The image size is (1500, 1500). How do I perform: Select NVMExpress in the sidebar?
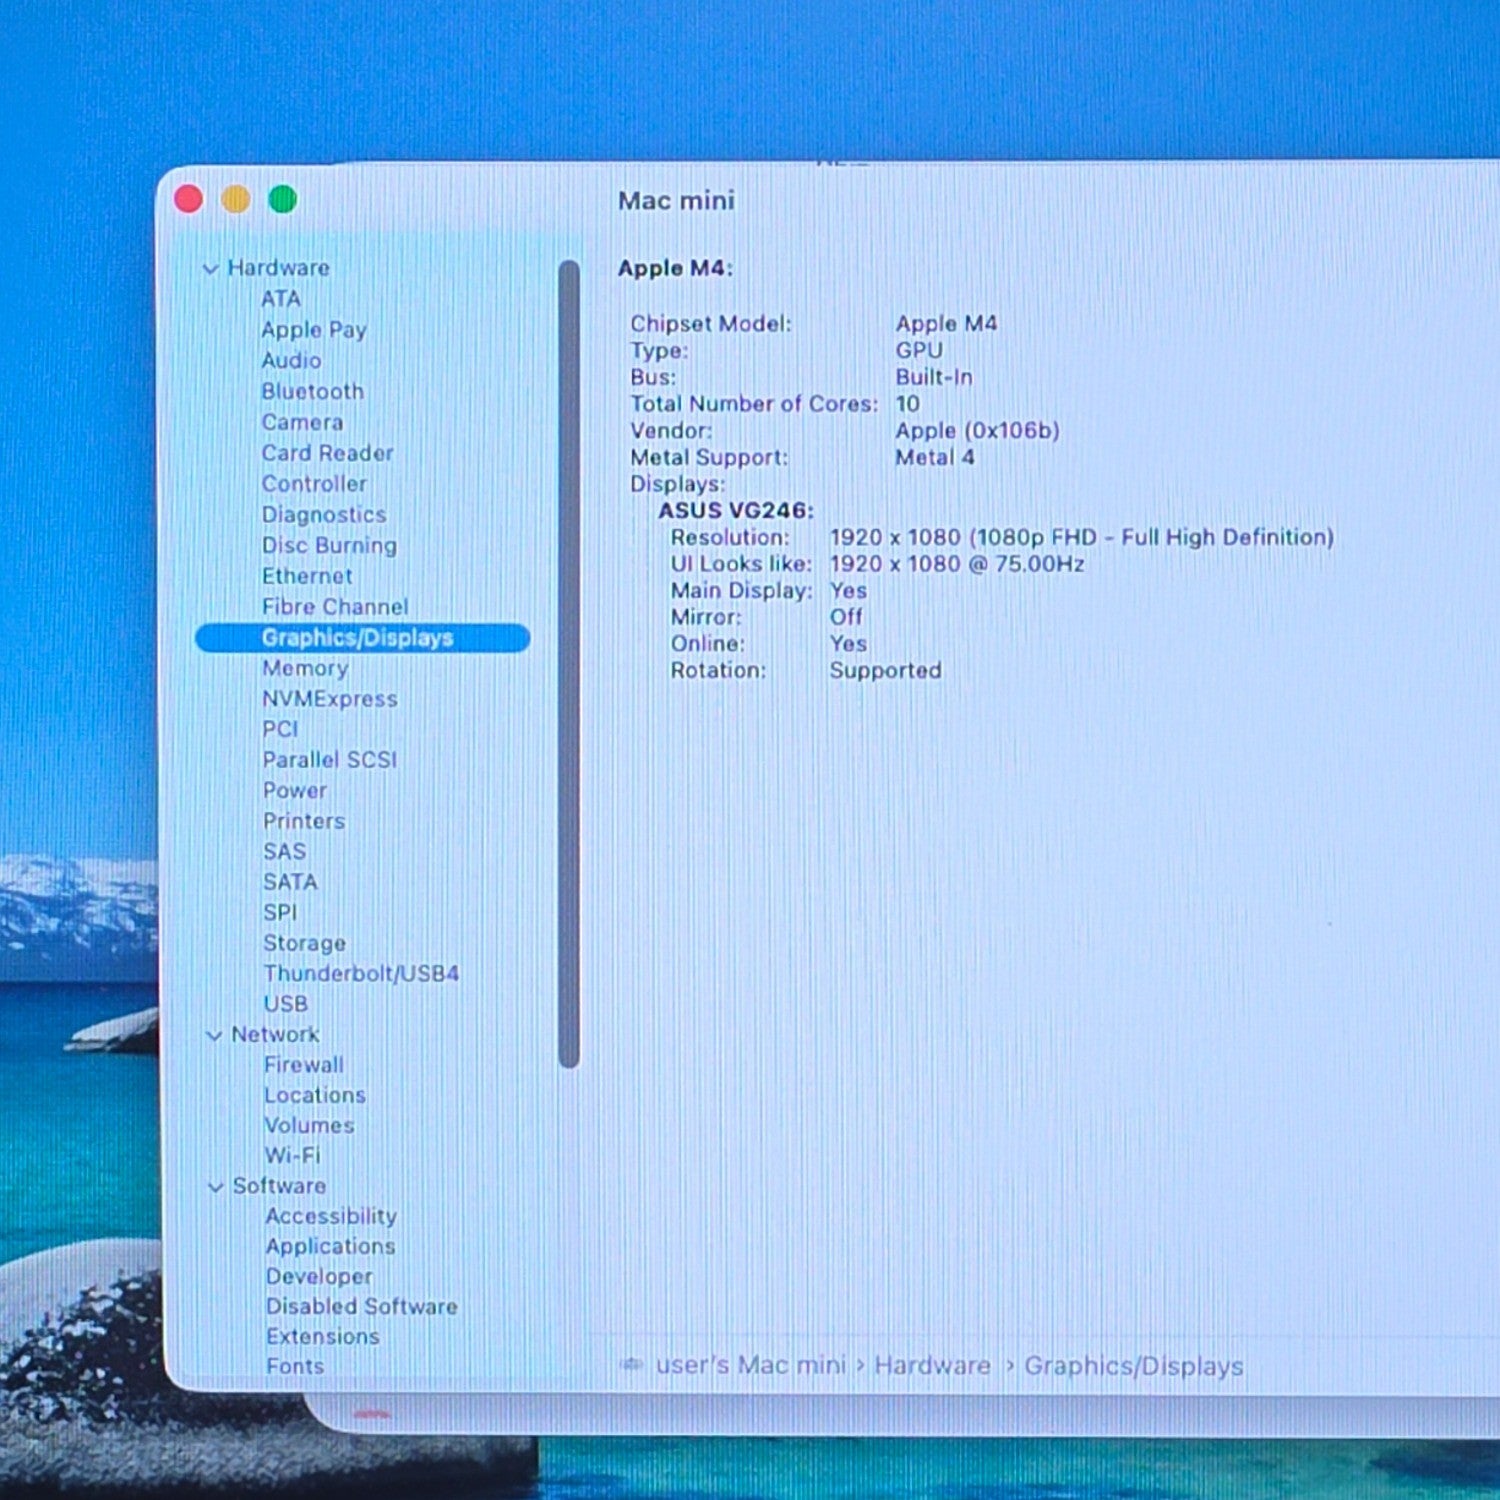pos(330,699)
